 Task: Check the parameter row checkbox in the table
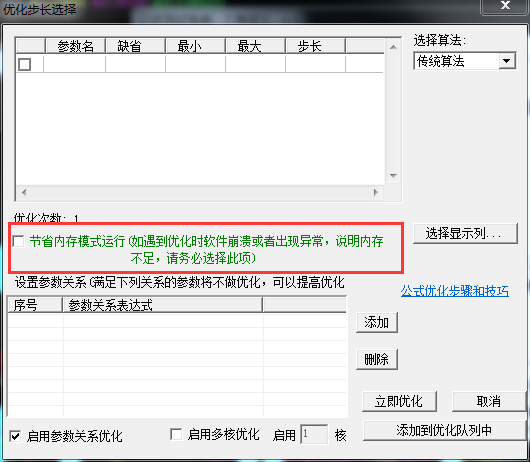coord(24,64)
